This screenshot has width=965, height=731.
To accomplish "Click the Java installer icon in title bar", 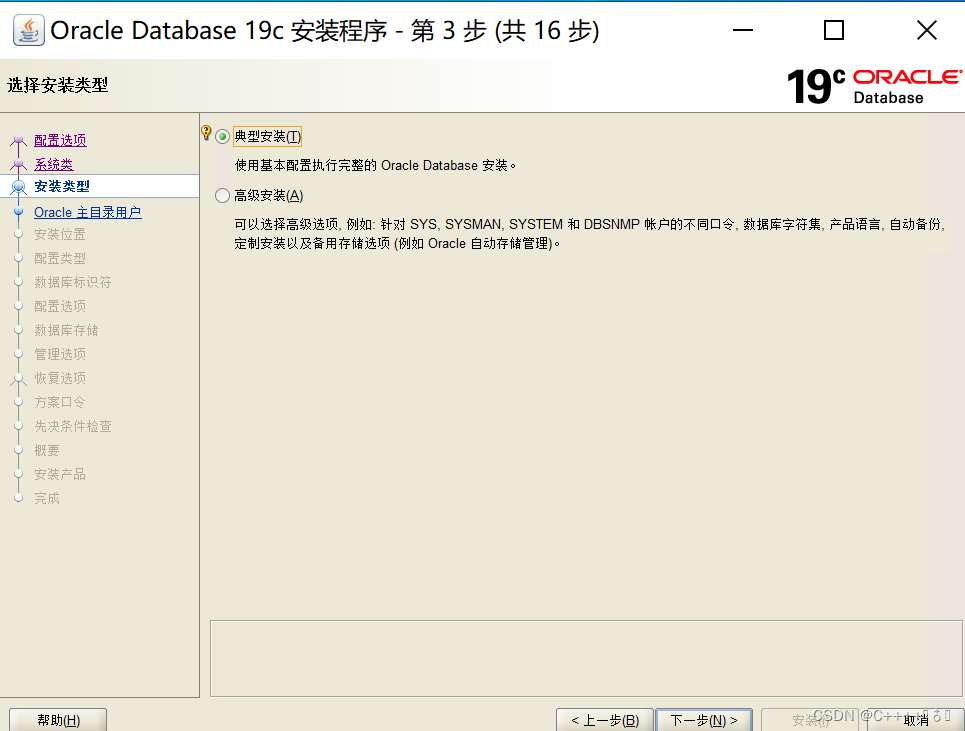I will coord(28,30).
